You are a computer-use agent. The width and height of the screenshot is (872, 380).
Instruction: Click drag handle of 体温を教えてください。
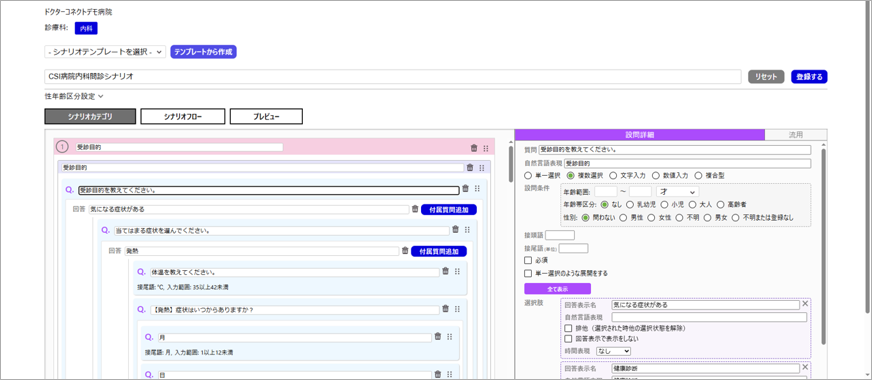[x=457, y=271]
